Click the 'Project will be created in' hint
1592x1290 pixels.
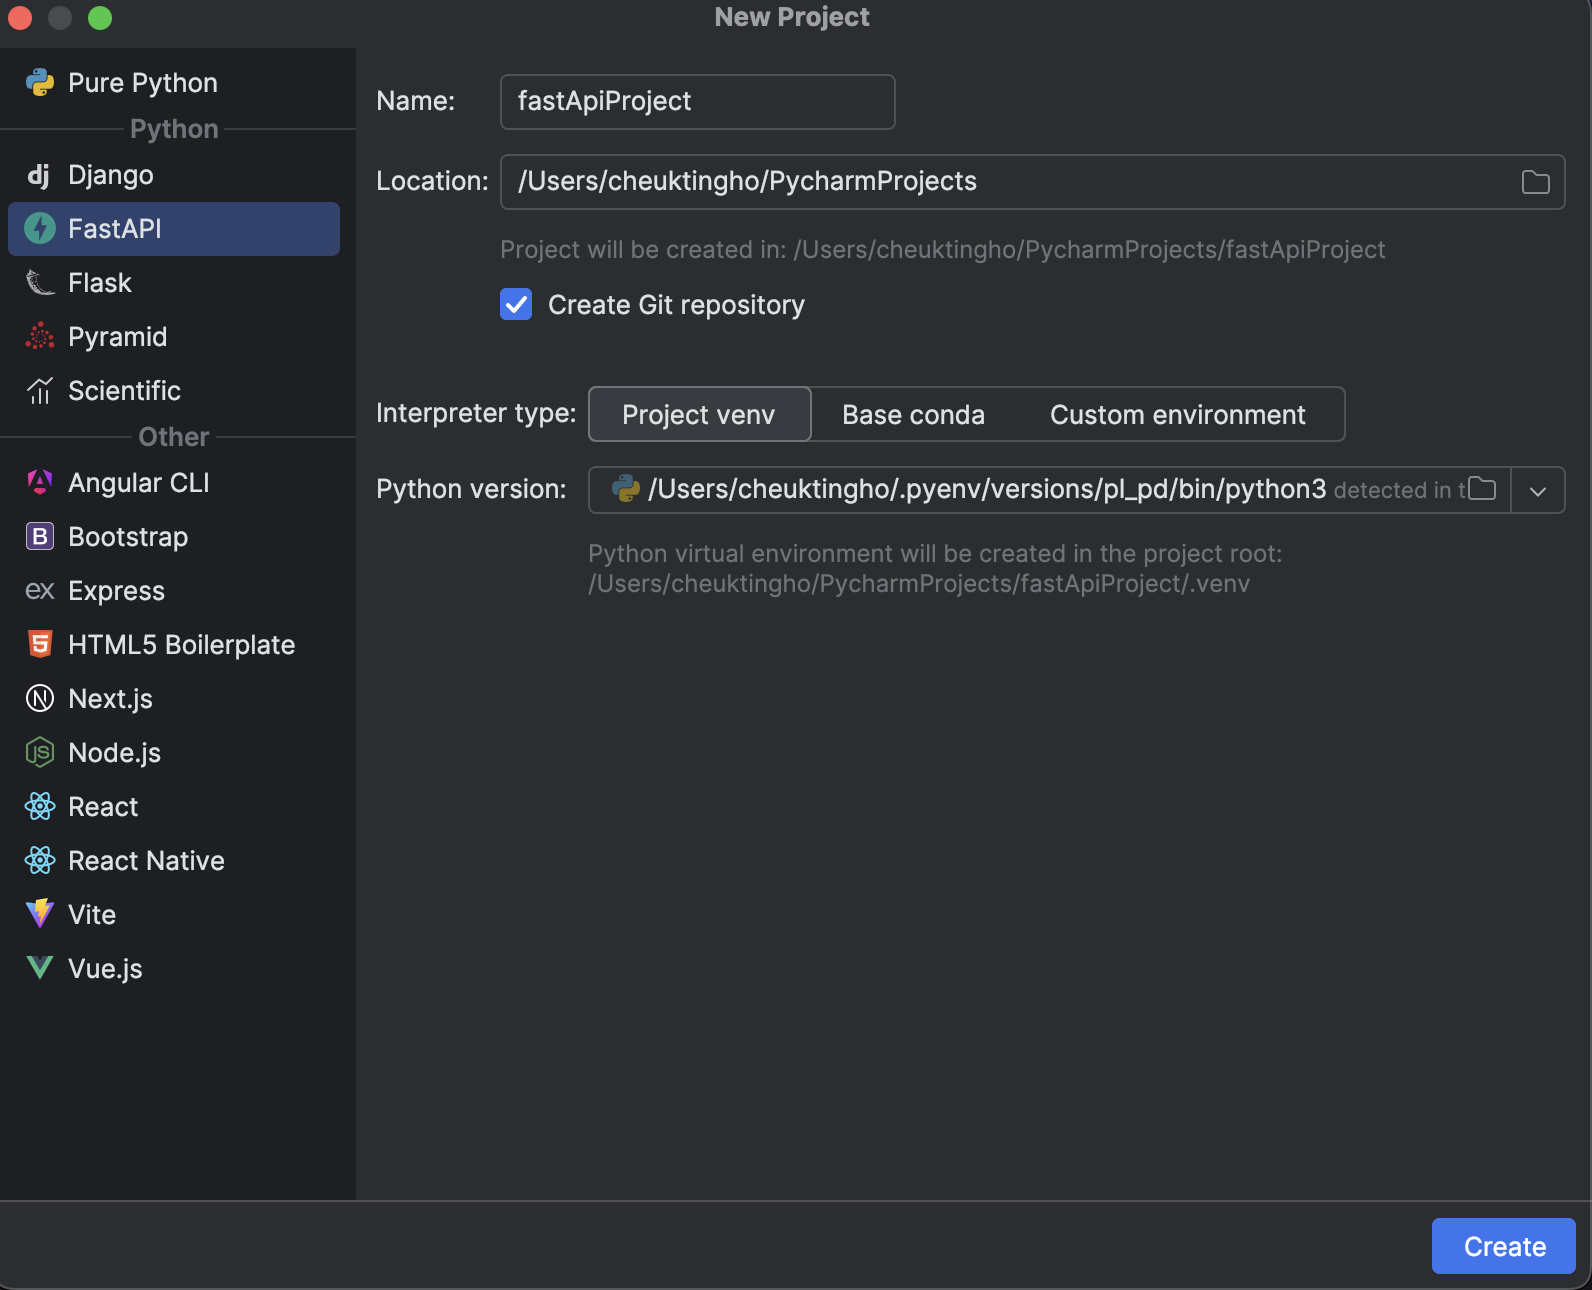(x=942, y=250)
